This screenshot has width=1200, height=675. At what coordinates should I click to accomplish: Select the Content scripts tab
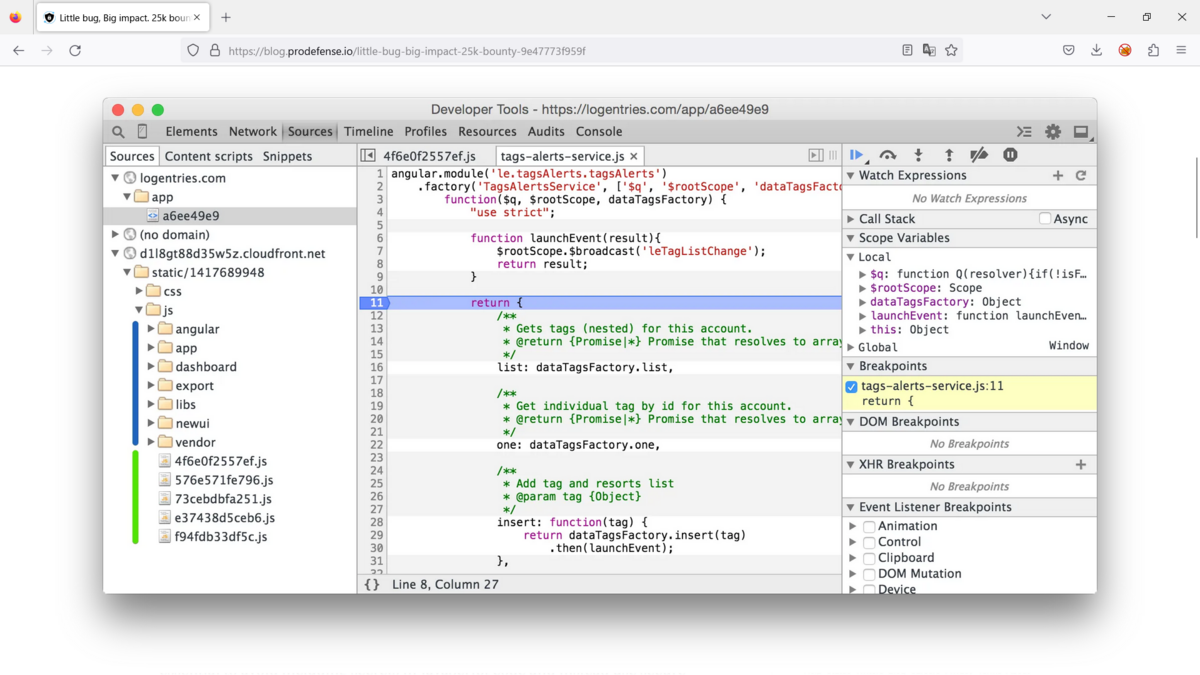(x=208, y=156)
